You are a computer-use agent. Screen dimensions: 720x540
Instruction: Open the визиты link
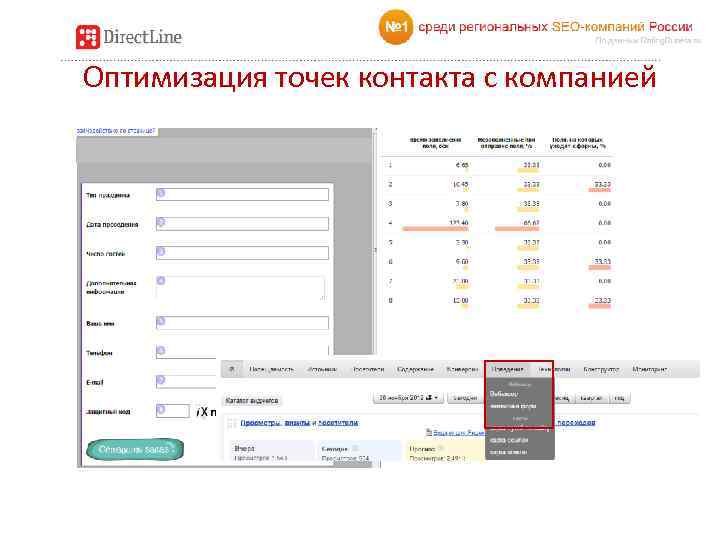point(297,423)
